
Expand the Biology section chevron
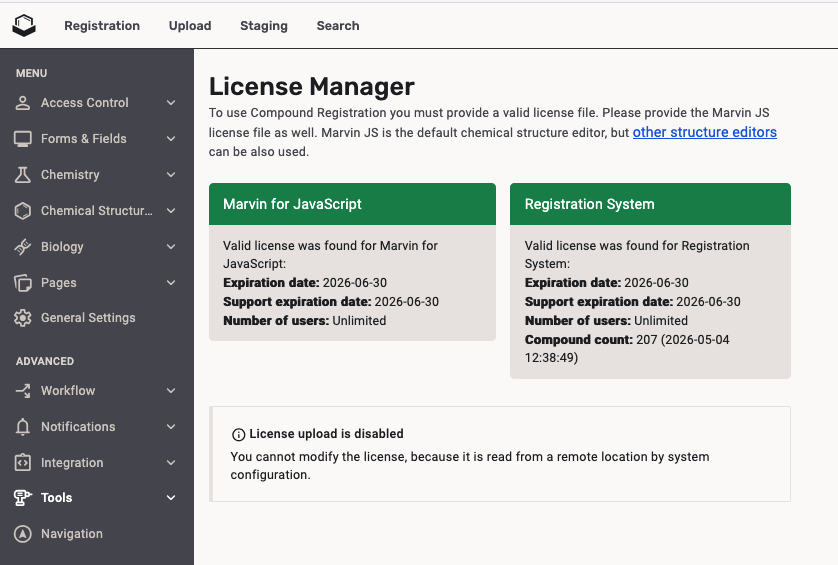(x=171, y=246)
